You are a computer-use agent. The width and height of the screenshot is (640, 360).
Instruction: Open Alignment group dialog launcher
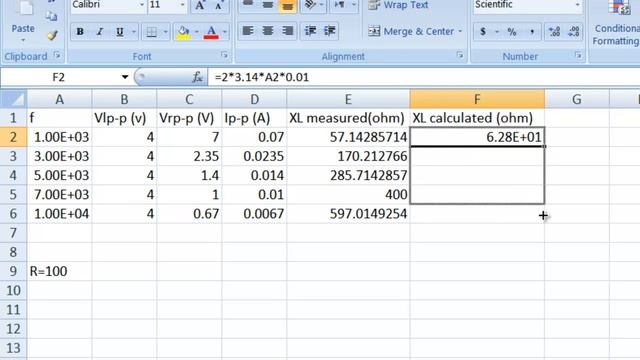point(460,55)
